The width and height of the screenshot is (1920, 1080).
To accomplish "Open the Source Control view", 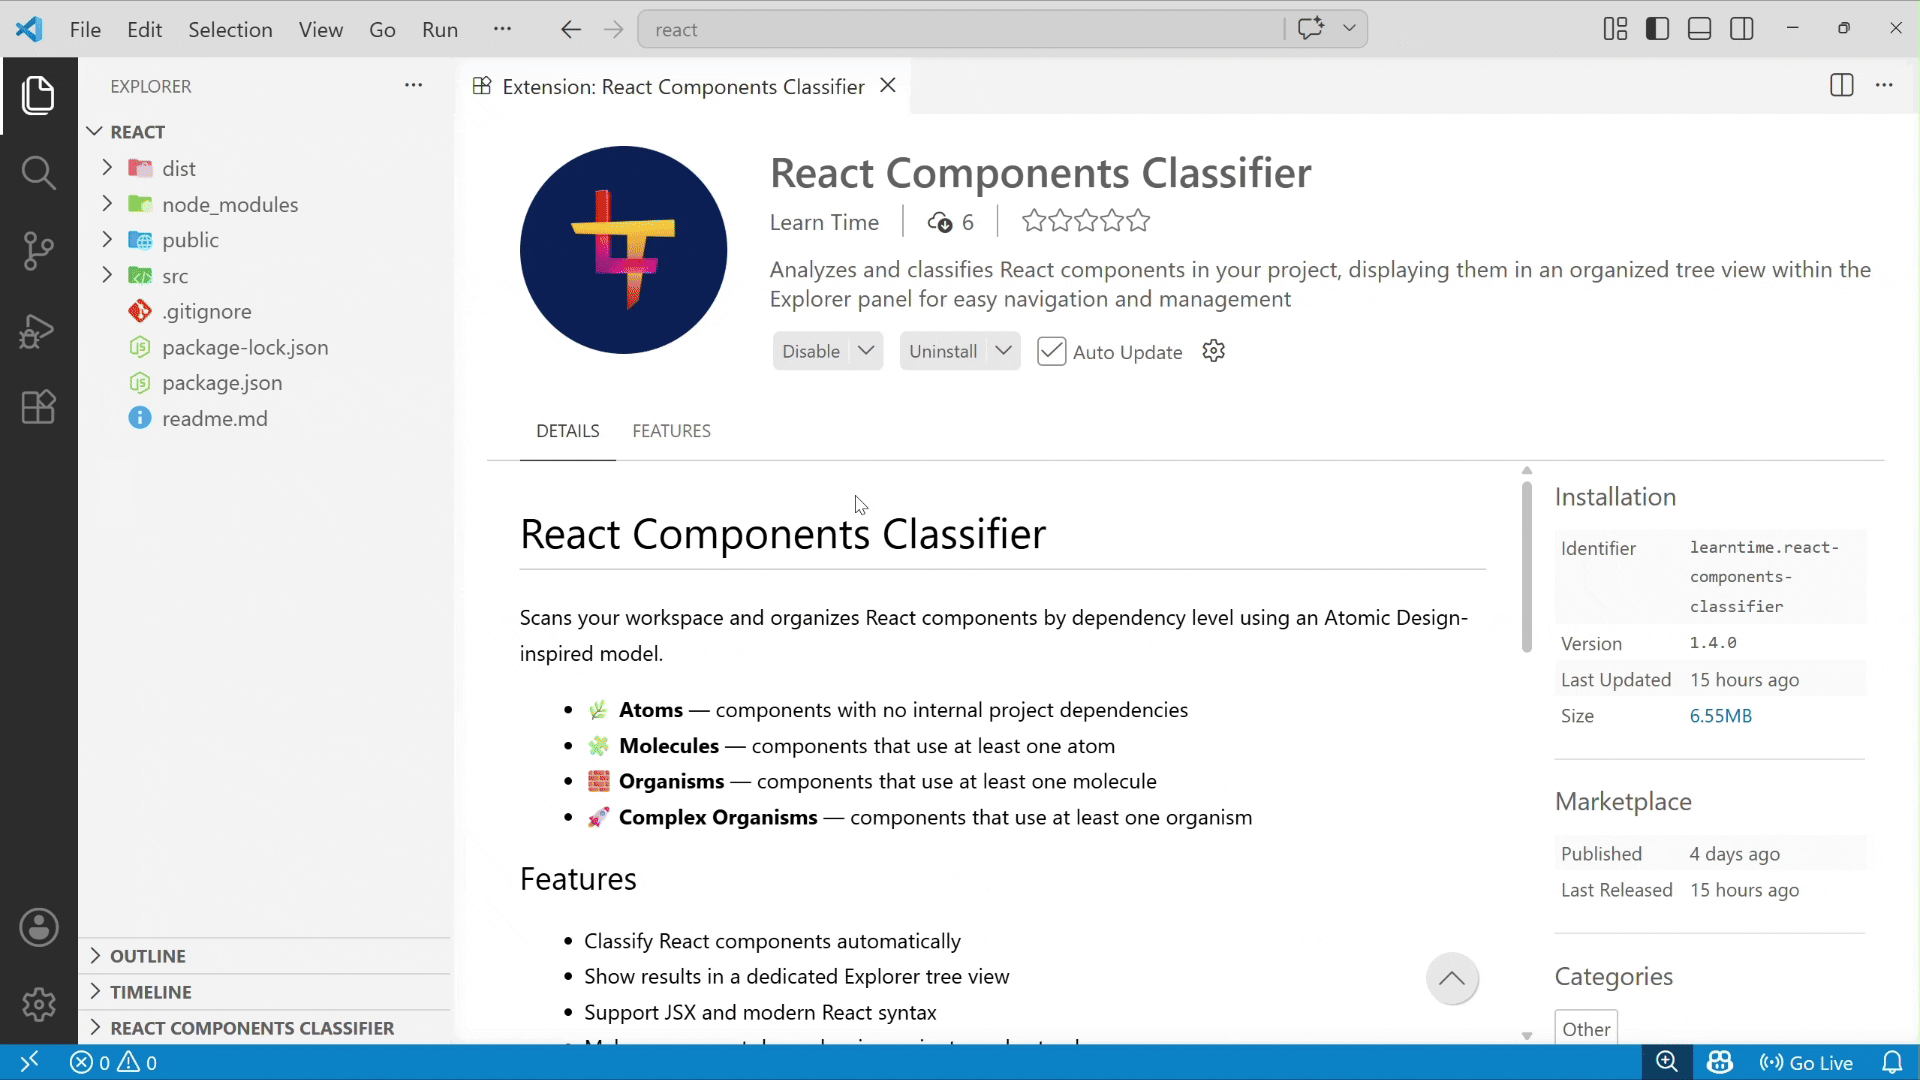I will coord(38,251).
